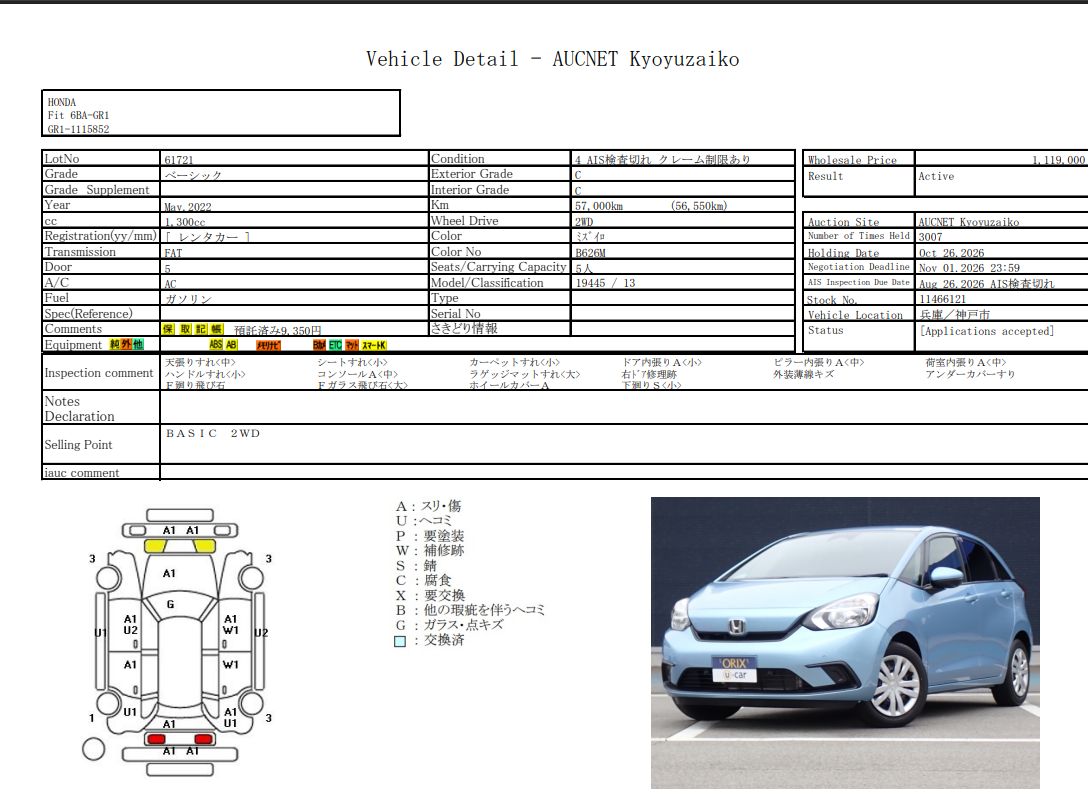Click the Notes Declaration row label
The height and width of the screenshot is (789, 1088).
(79, 409)
